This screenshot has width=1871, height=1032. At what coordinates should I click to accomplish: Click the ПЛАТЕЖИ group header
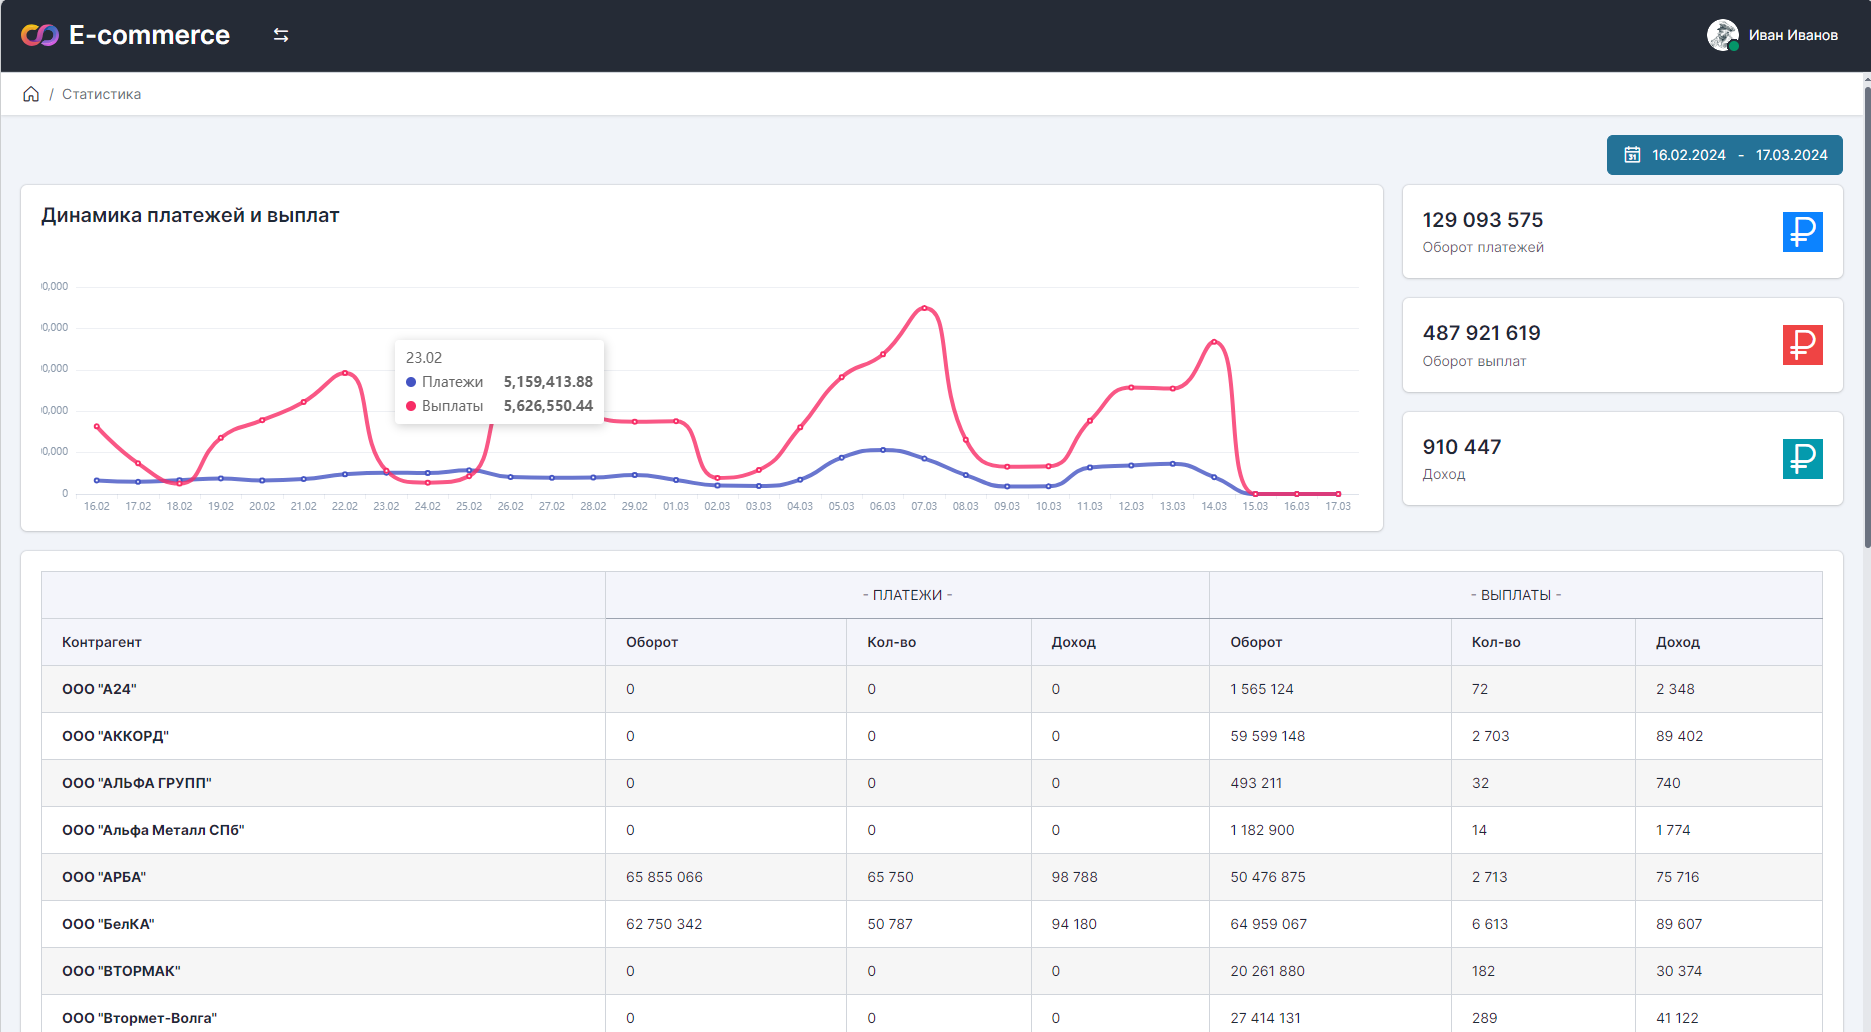coord(907,595)
